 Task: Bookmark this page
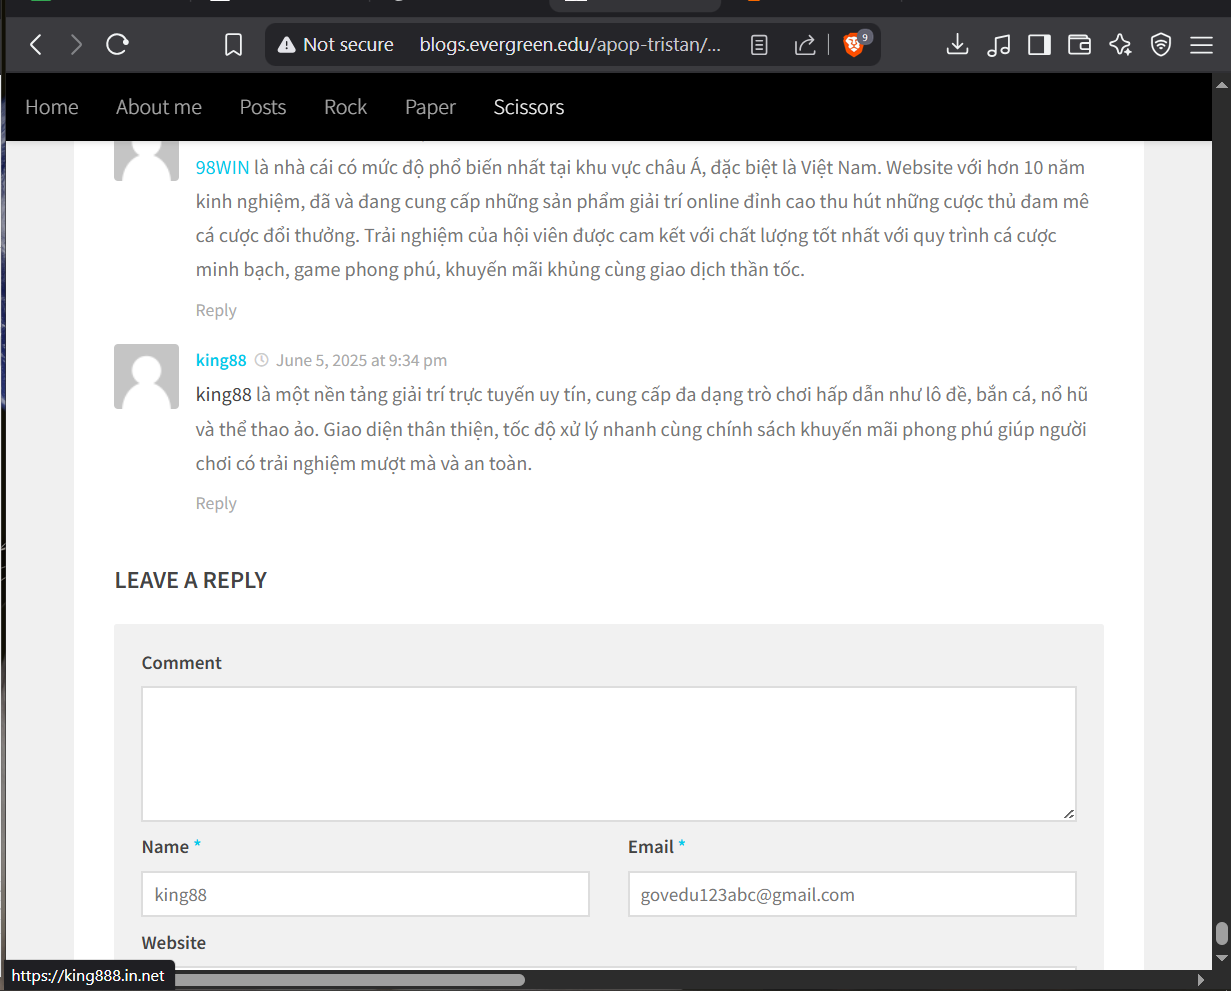coord(233,44)
